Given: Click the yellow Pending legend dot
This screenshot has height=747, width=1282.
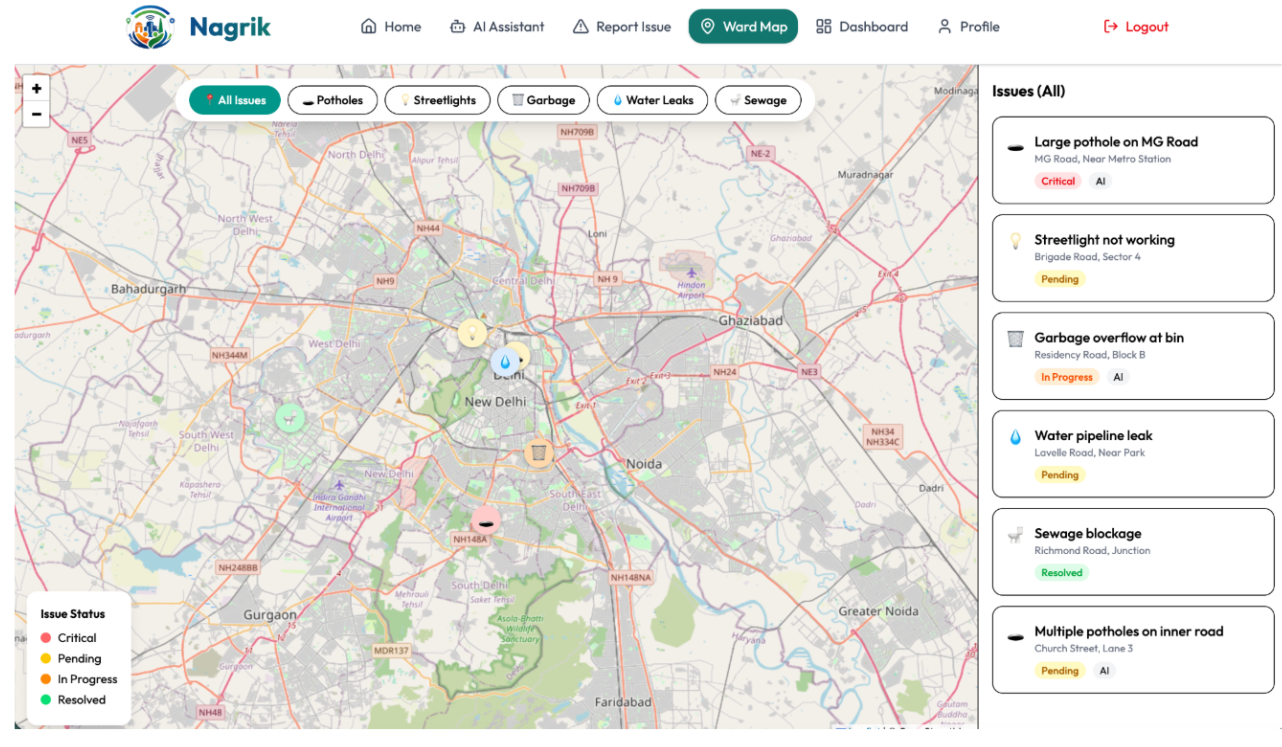Looking at the screenshot, I should [x=46, y=659].
